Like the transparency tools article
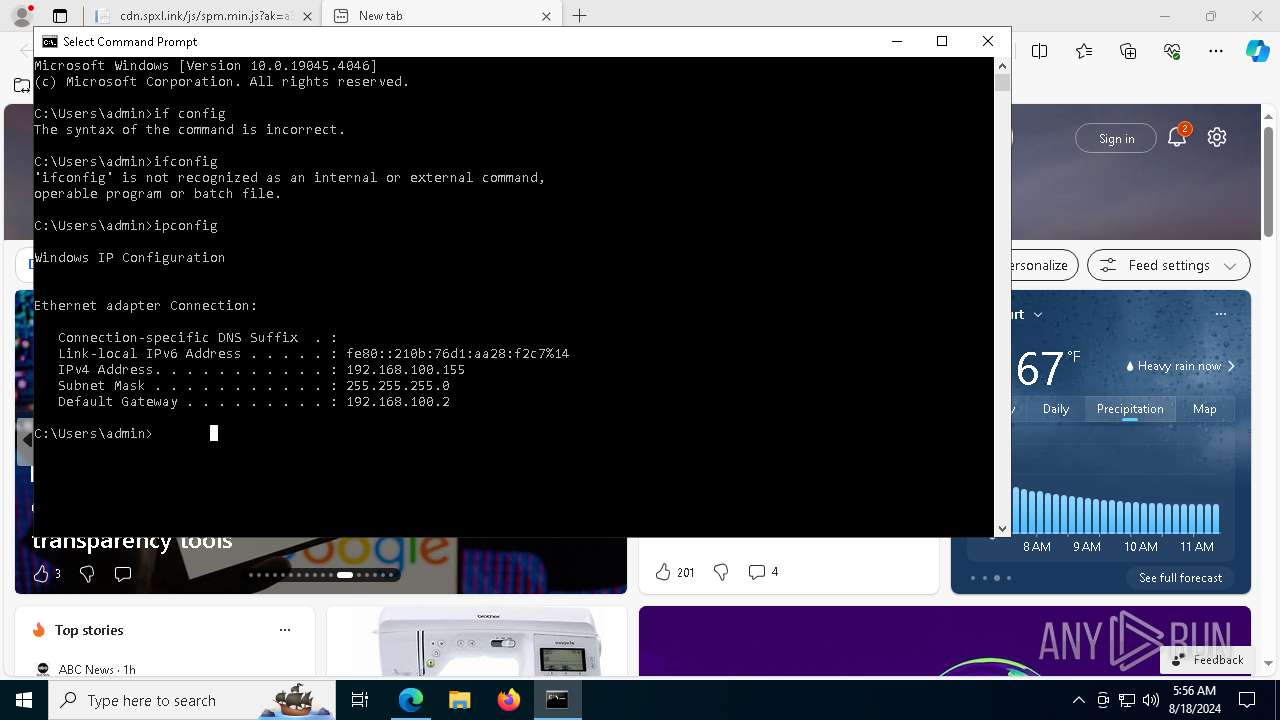 click(x=41, y=573)
